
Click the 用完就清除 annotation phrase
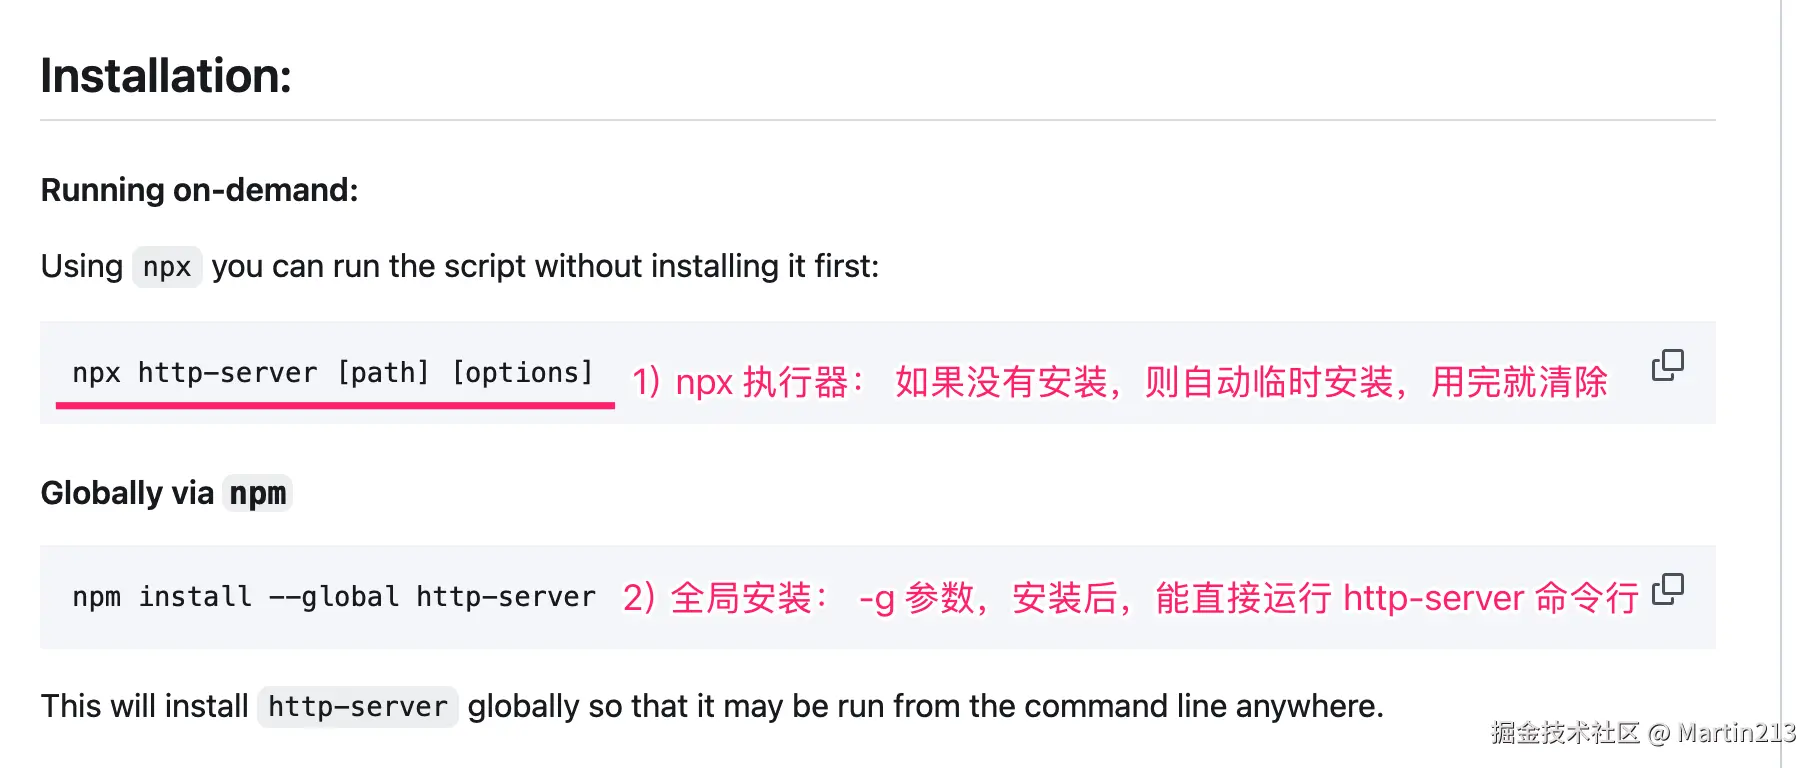[x=1519, y=382]
